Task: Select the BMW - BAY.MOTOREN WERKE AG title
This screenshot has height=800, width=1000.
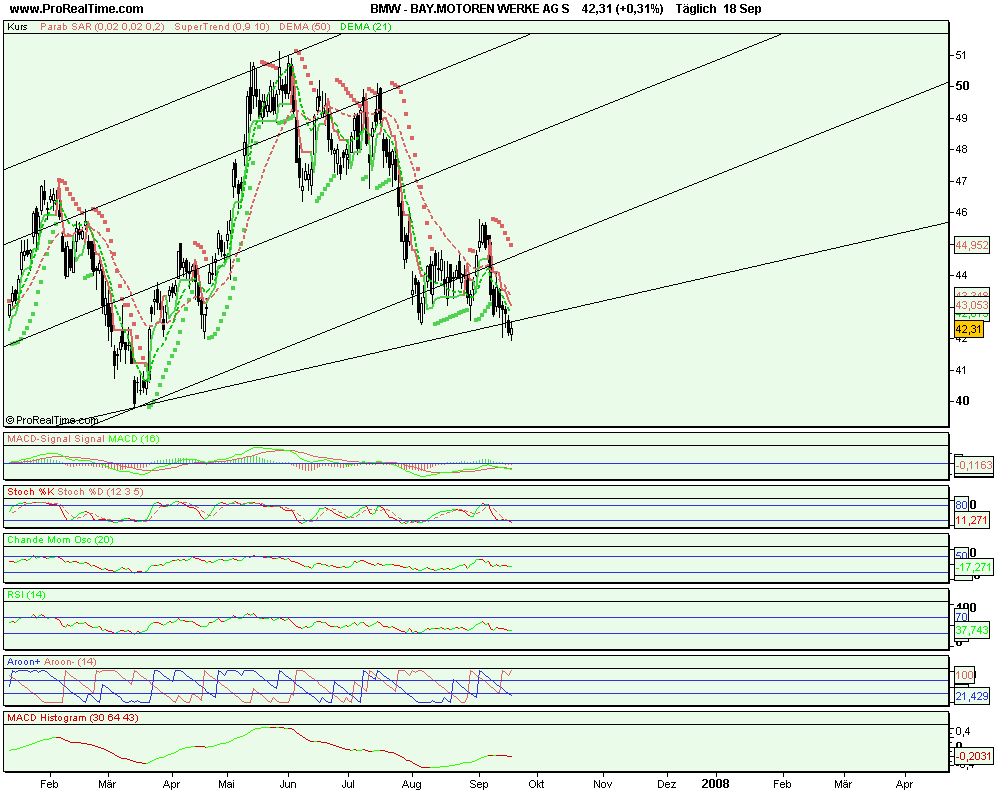Action: (x=470, y=9)
